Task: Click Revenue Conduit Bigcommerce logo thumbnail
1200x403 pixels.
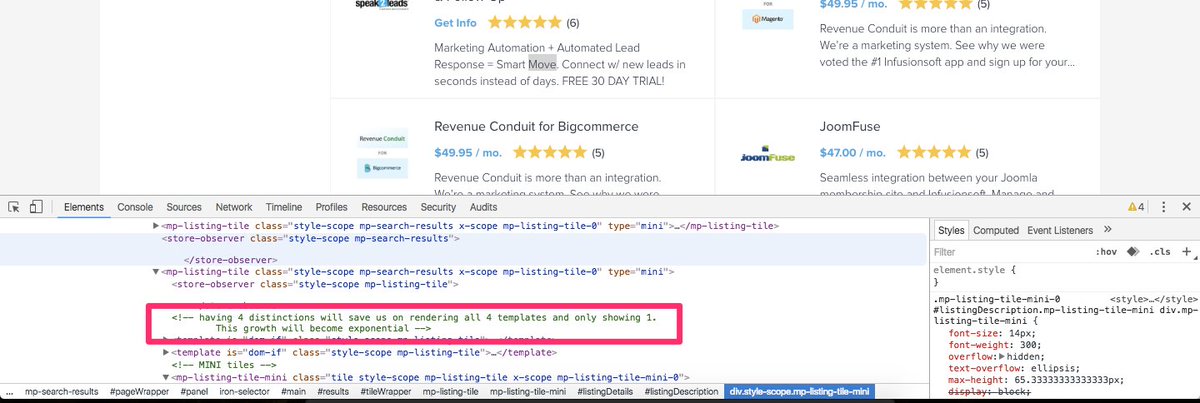Action: pyautogui.click(x=382, y=153)
